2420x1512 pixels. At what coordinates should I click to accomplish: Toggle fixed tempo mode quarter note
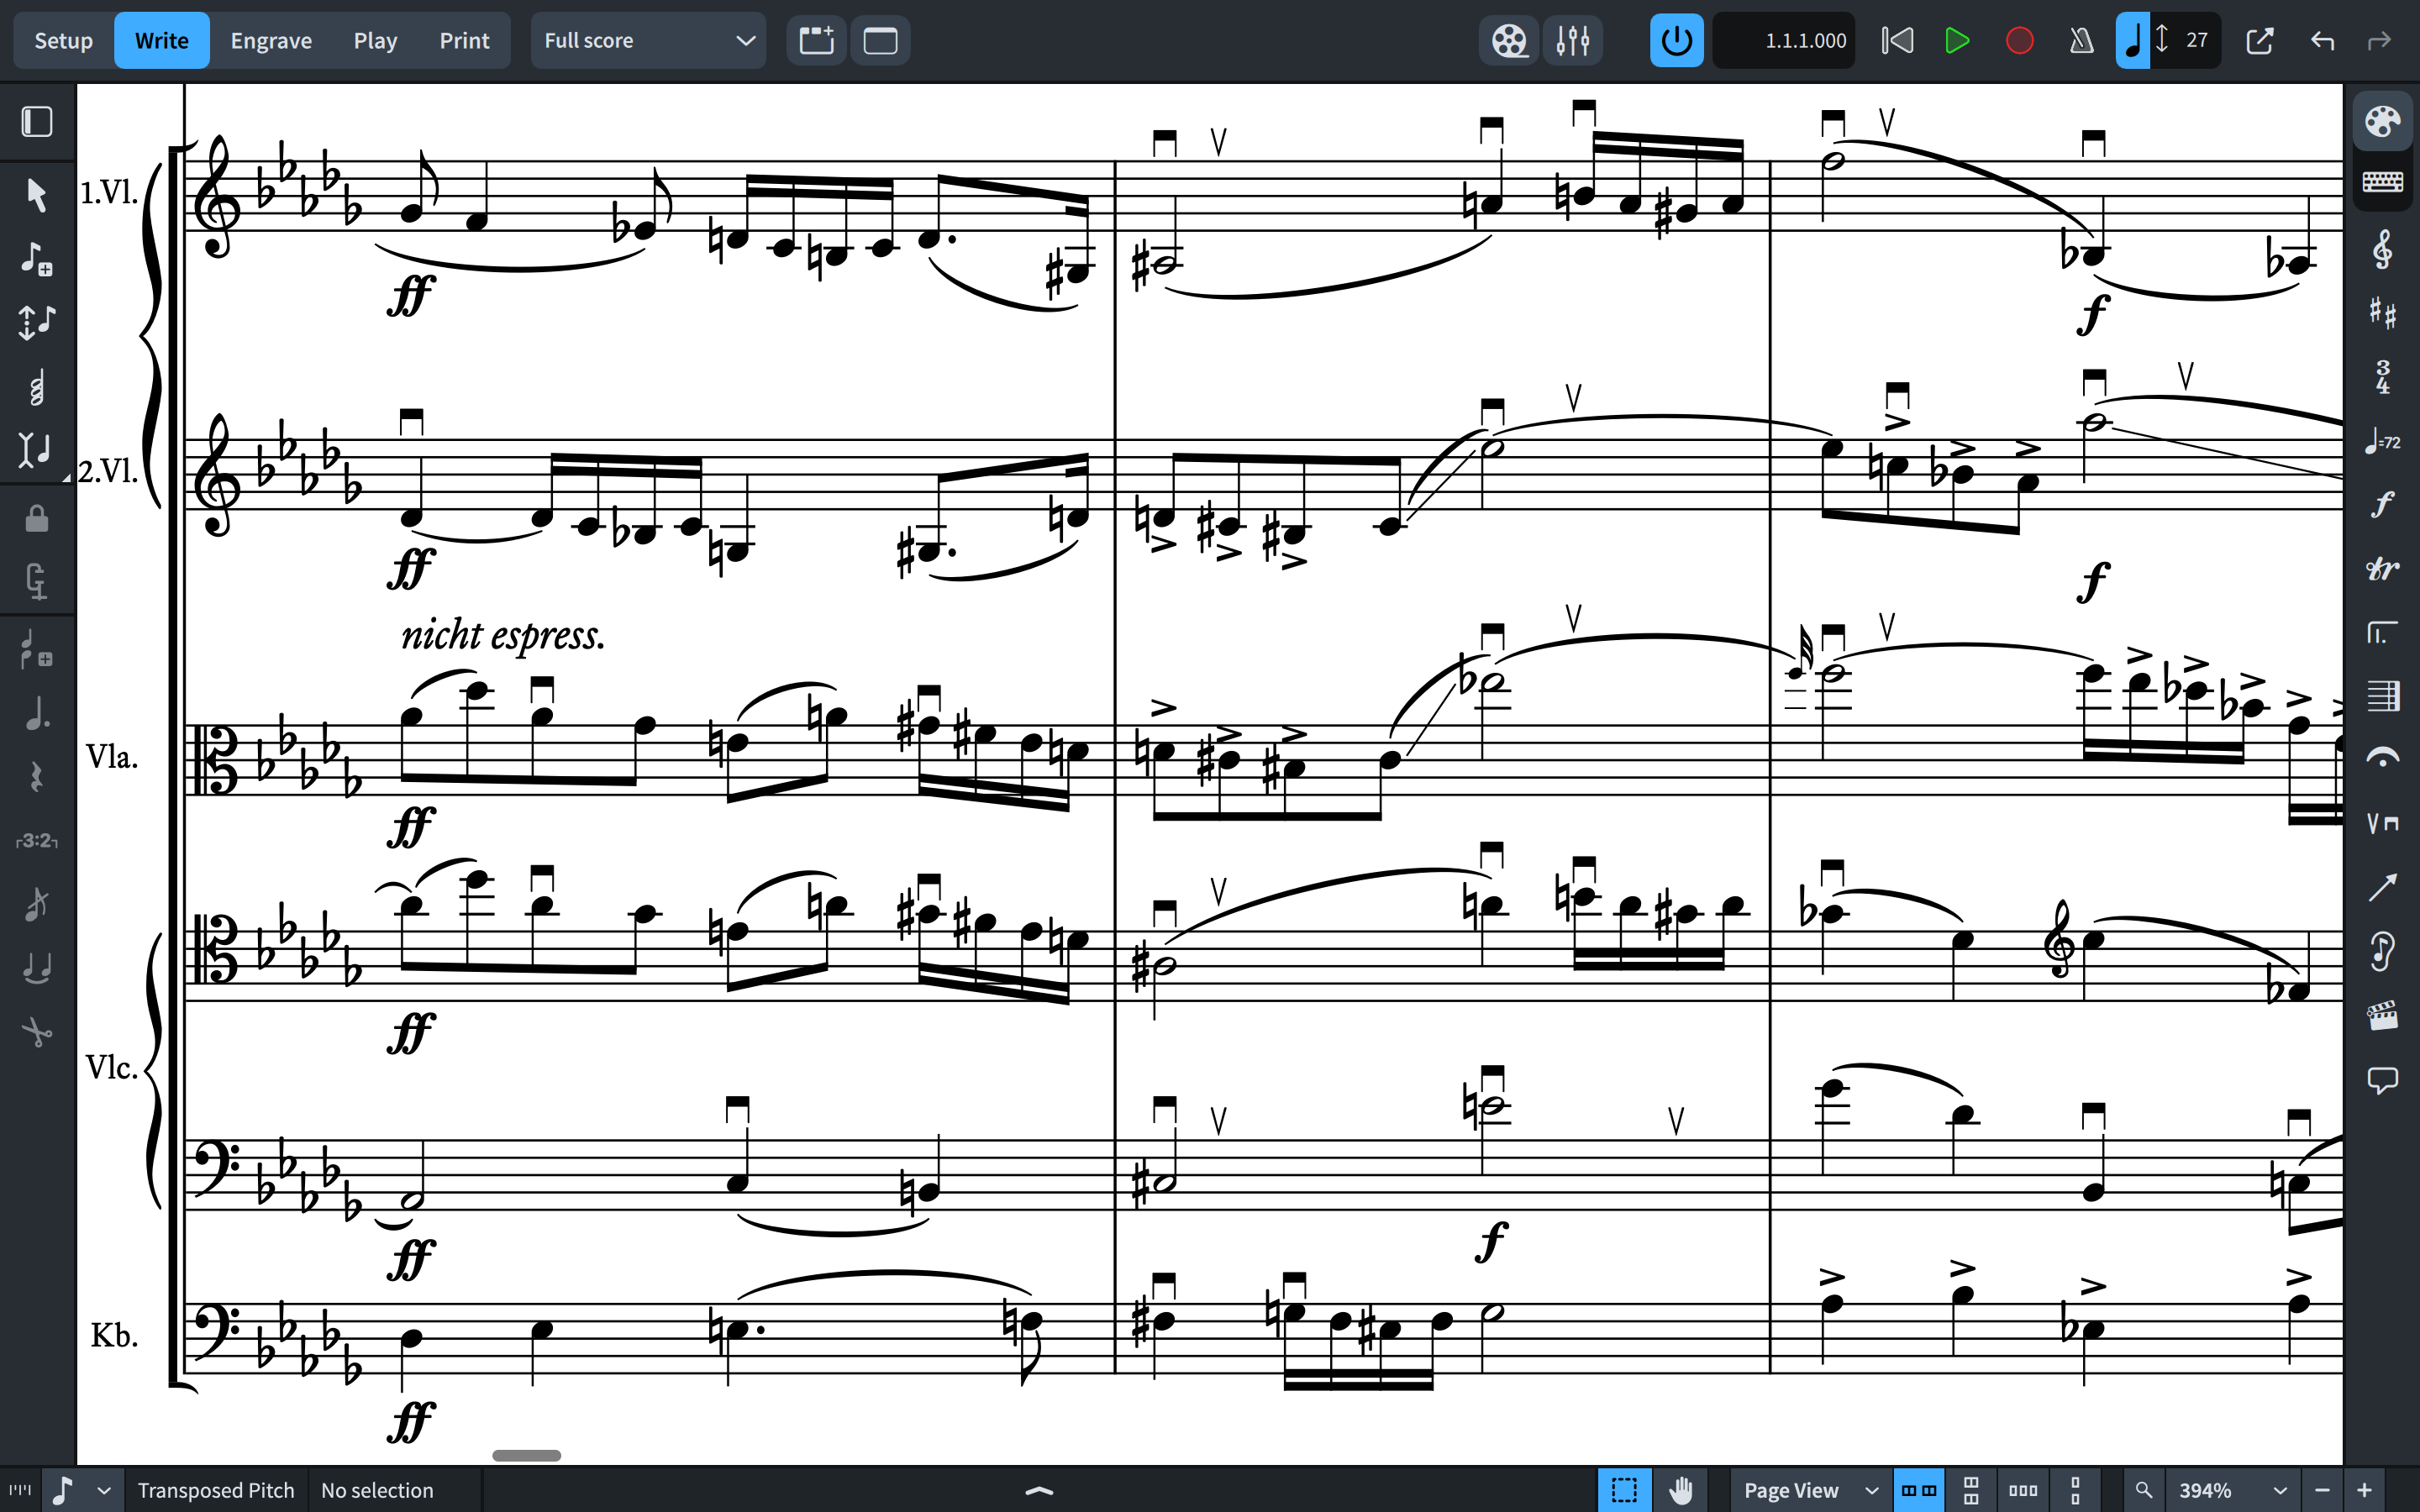coord(2132,41)
